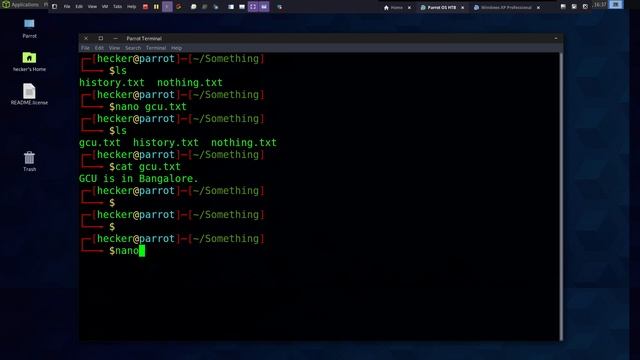Open the Applications menu in top panel
The width and height of the screenshot is (640, 360).
click(x=20, y=4)
